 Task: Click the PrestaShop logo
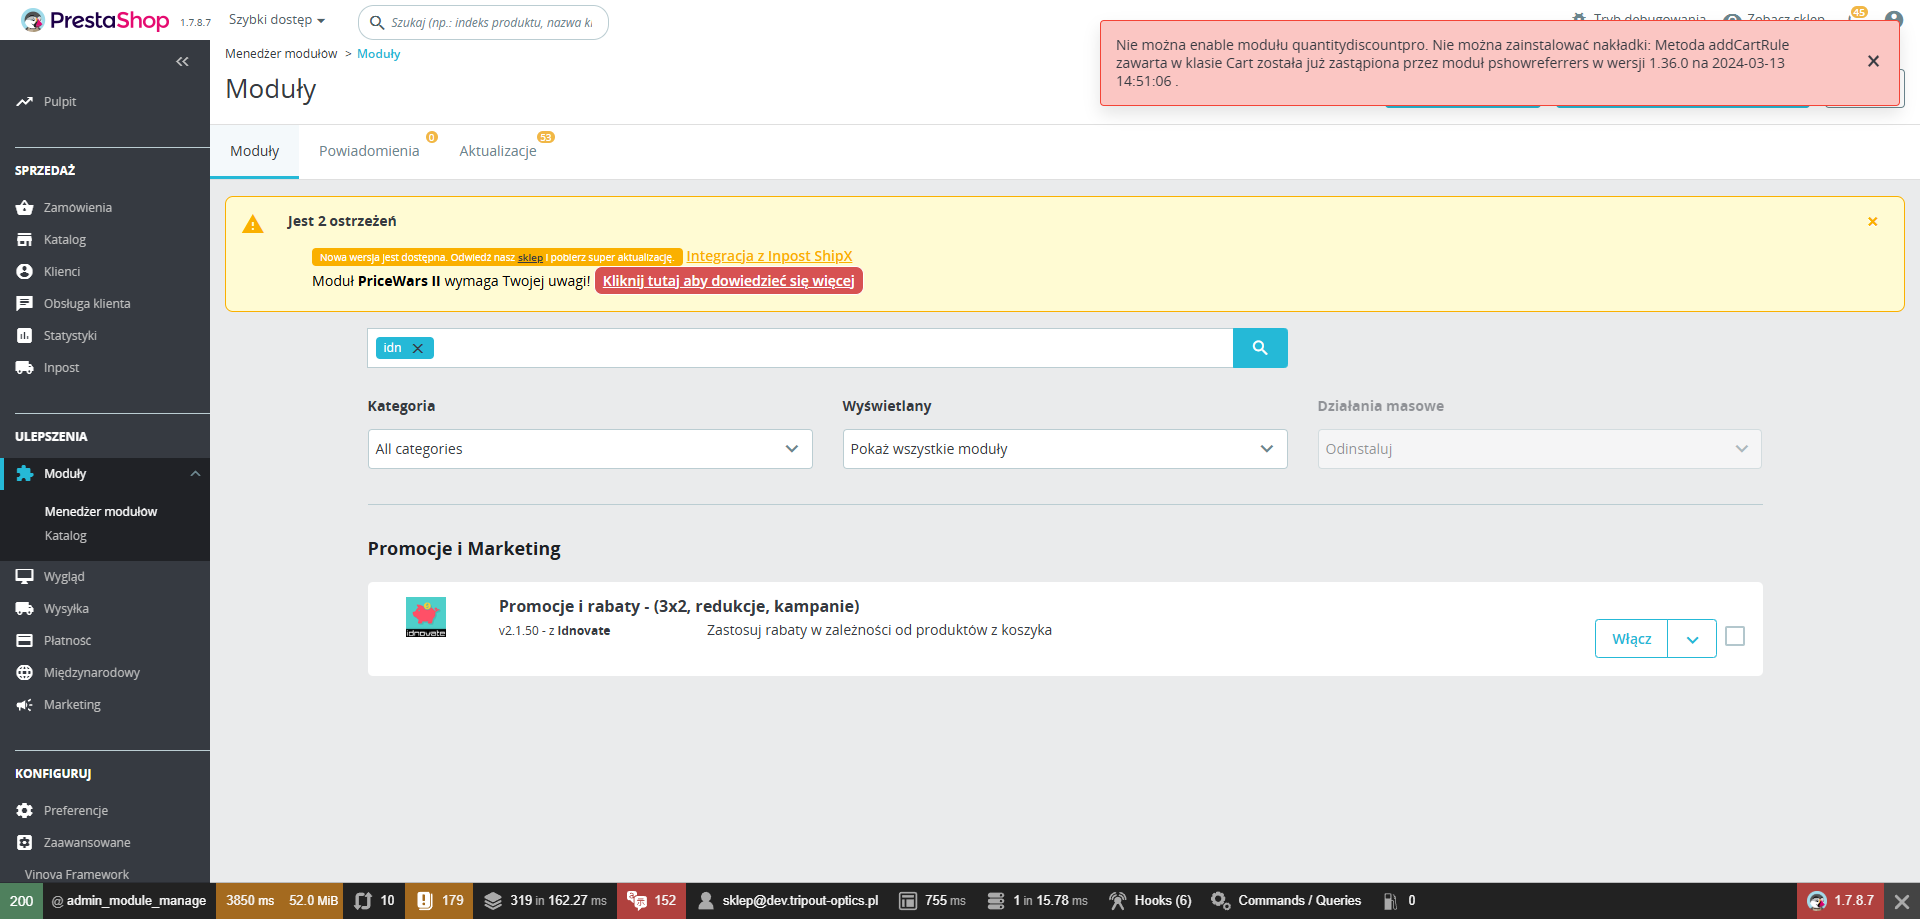96,20
